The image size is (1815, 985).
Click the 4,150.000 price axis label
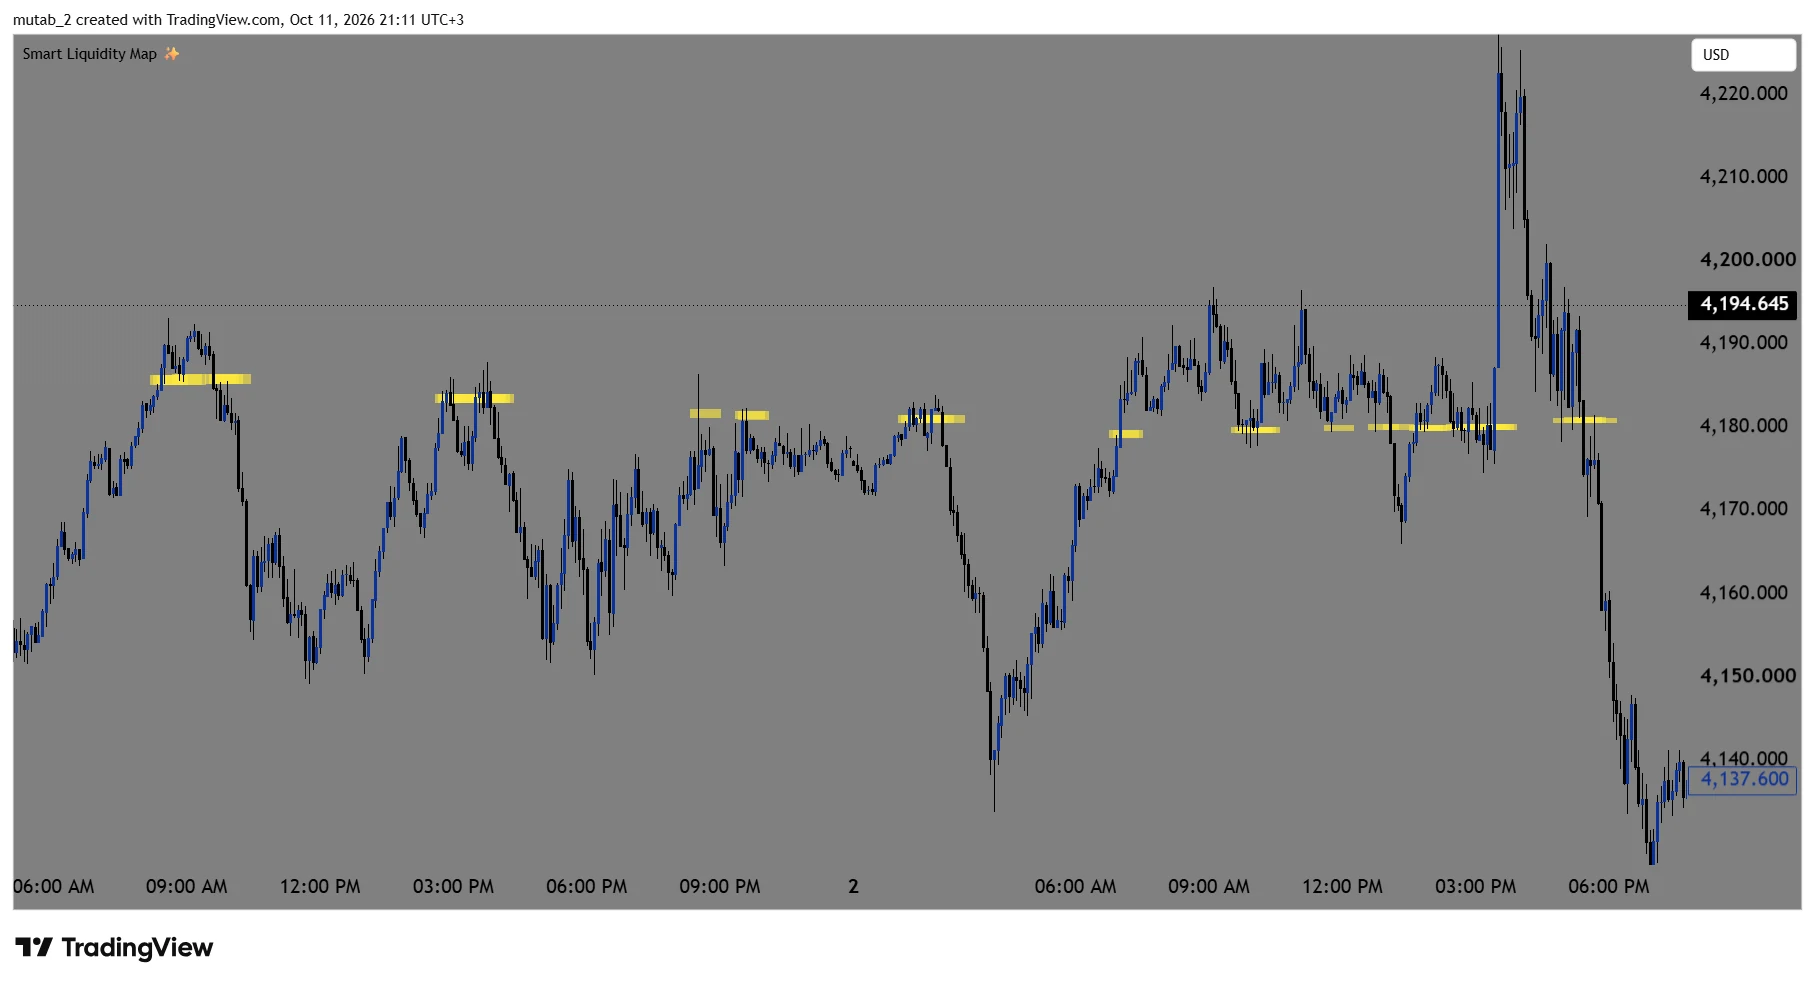[1747, 676]
